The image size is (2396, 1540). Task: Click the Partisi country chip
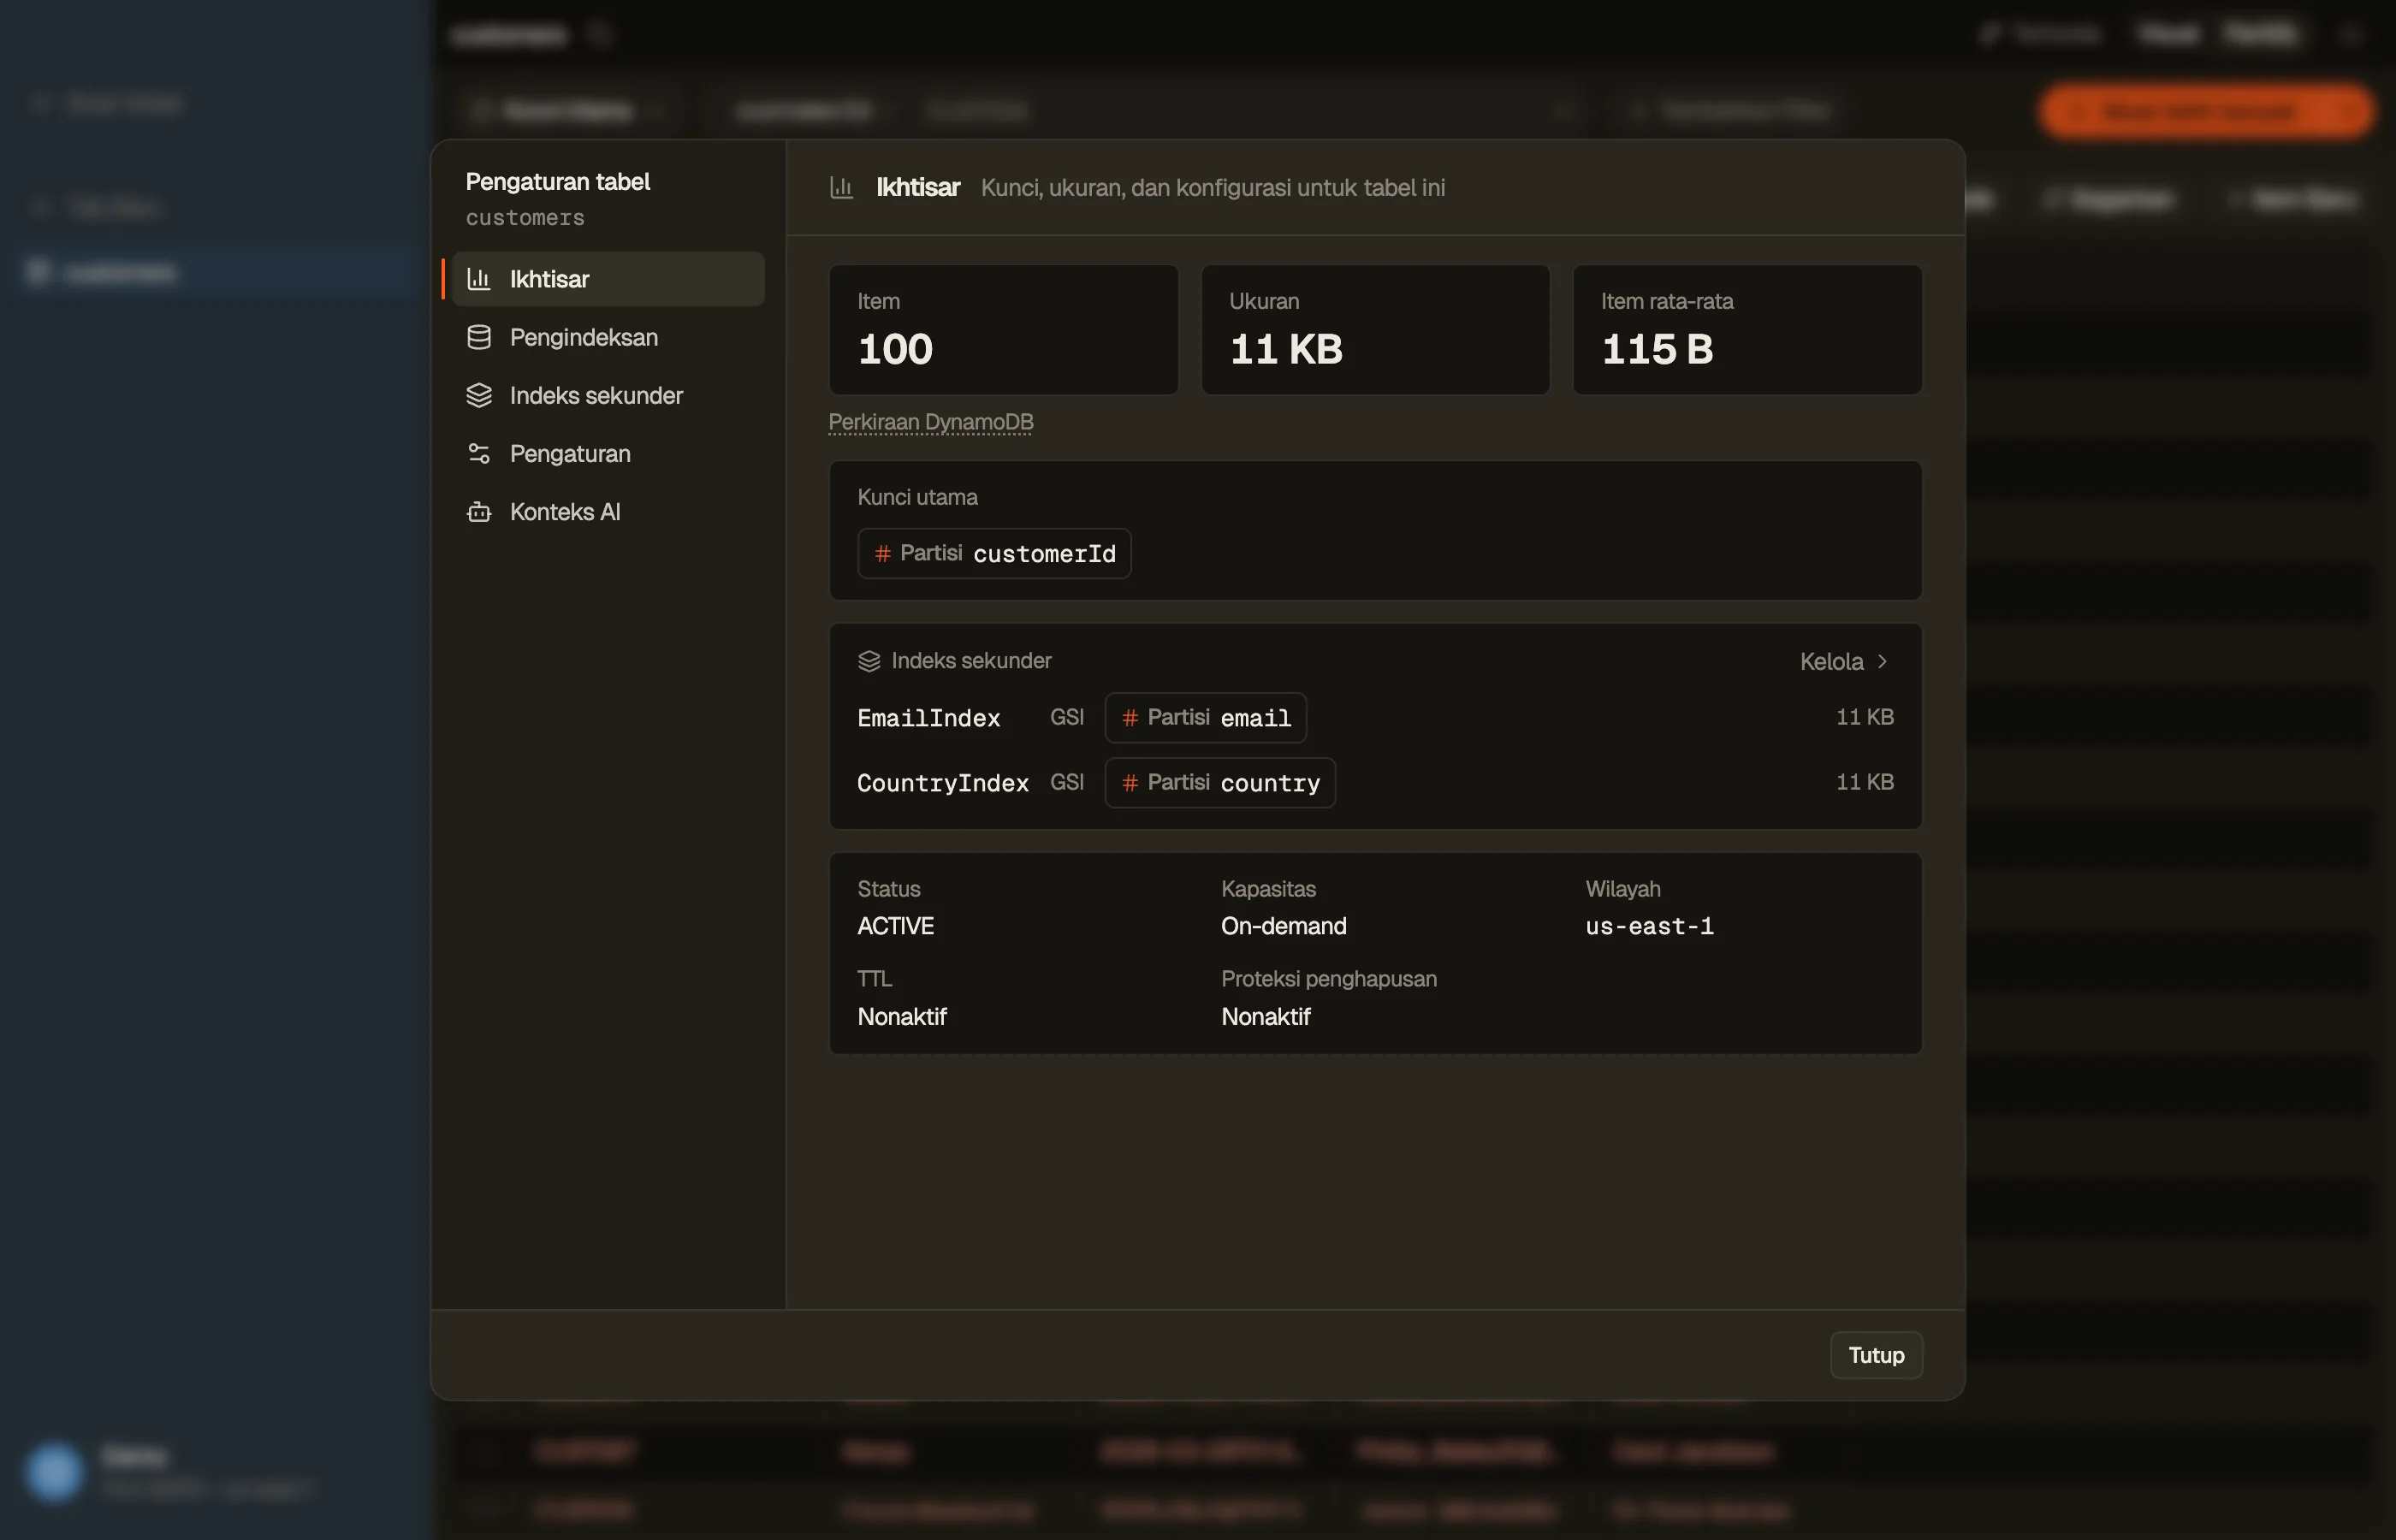(x=1220, y=782)
